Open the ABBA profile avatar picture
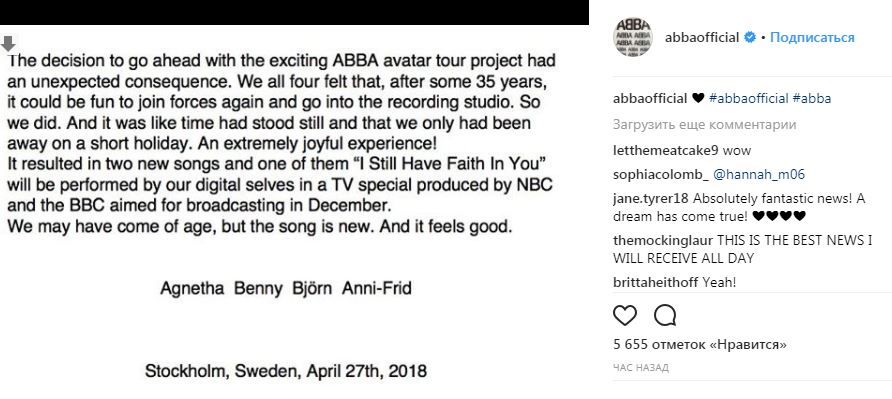The width and height of the screenshot is (892, 399). (633, 37)
